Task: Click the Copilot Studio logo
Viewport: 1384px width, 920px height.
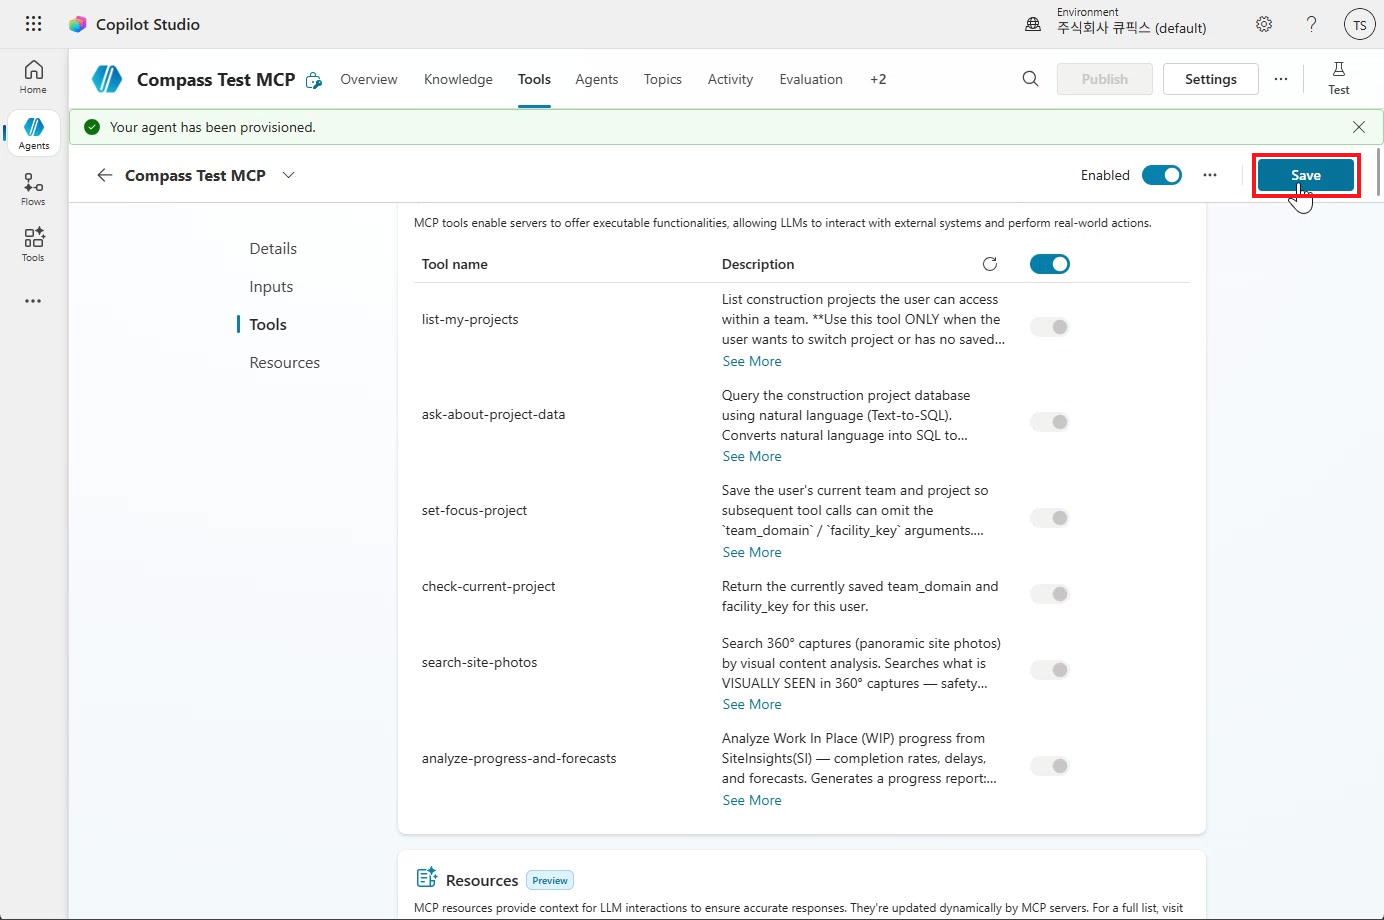Action: tap(77, 24)
